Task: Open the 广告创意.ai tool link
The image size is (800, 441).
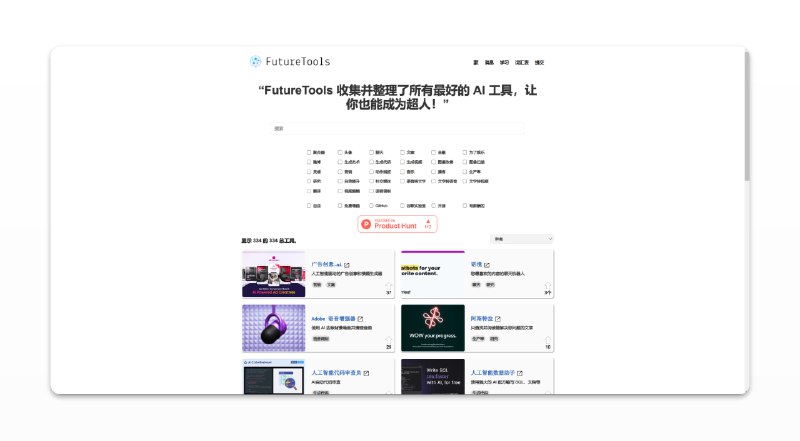Action: coord(327,264)
